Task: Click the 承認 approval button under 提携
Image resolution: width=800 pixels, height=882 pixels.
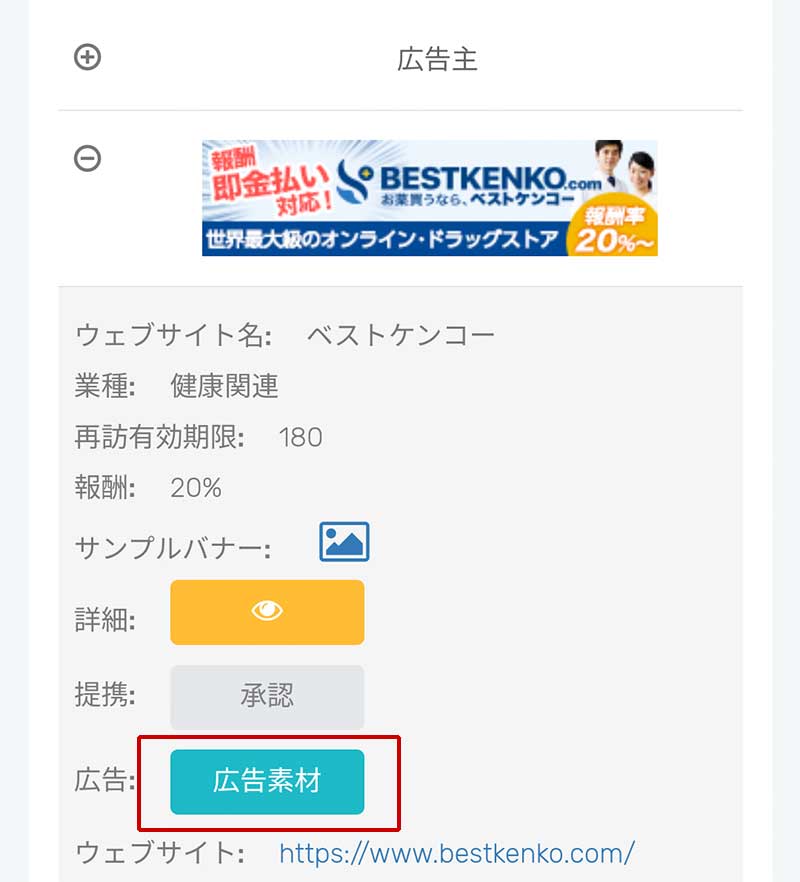Action: 266,698
